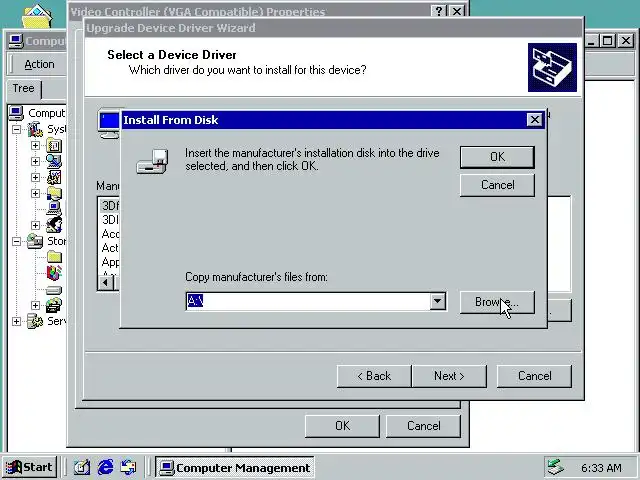
Task: Select the '3Dl' manufacturer list entry
Action: [110, 220]
